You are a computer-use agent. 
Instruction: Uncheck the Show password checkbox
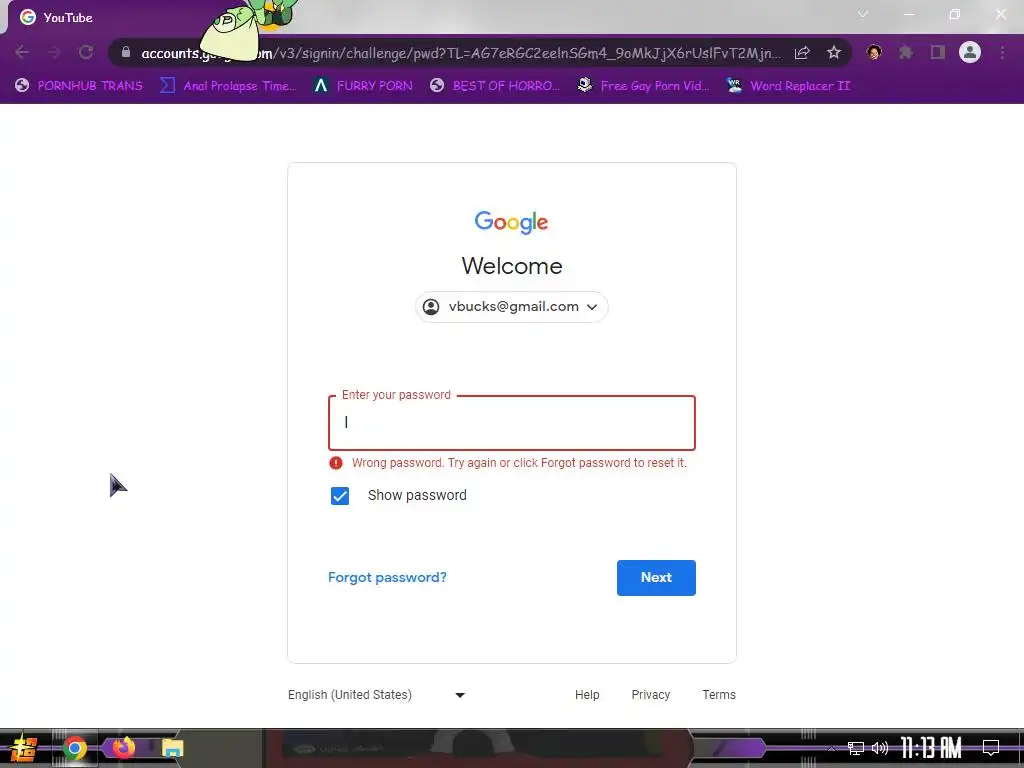click(x=340, y=496)
